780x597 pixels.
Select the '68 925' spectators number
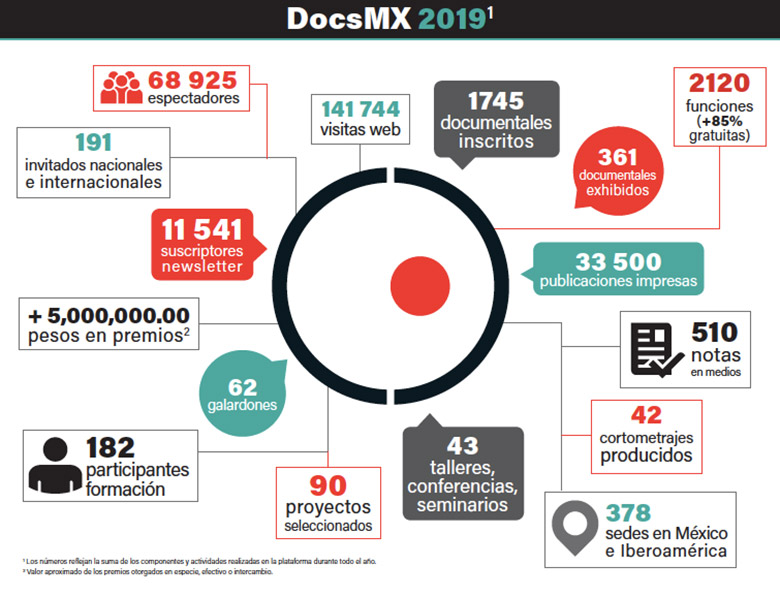click(x=193, y=80)
